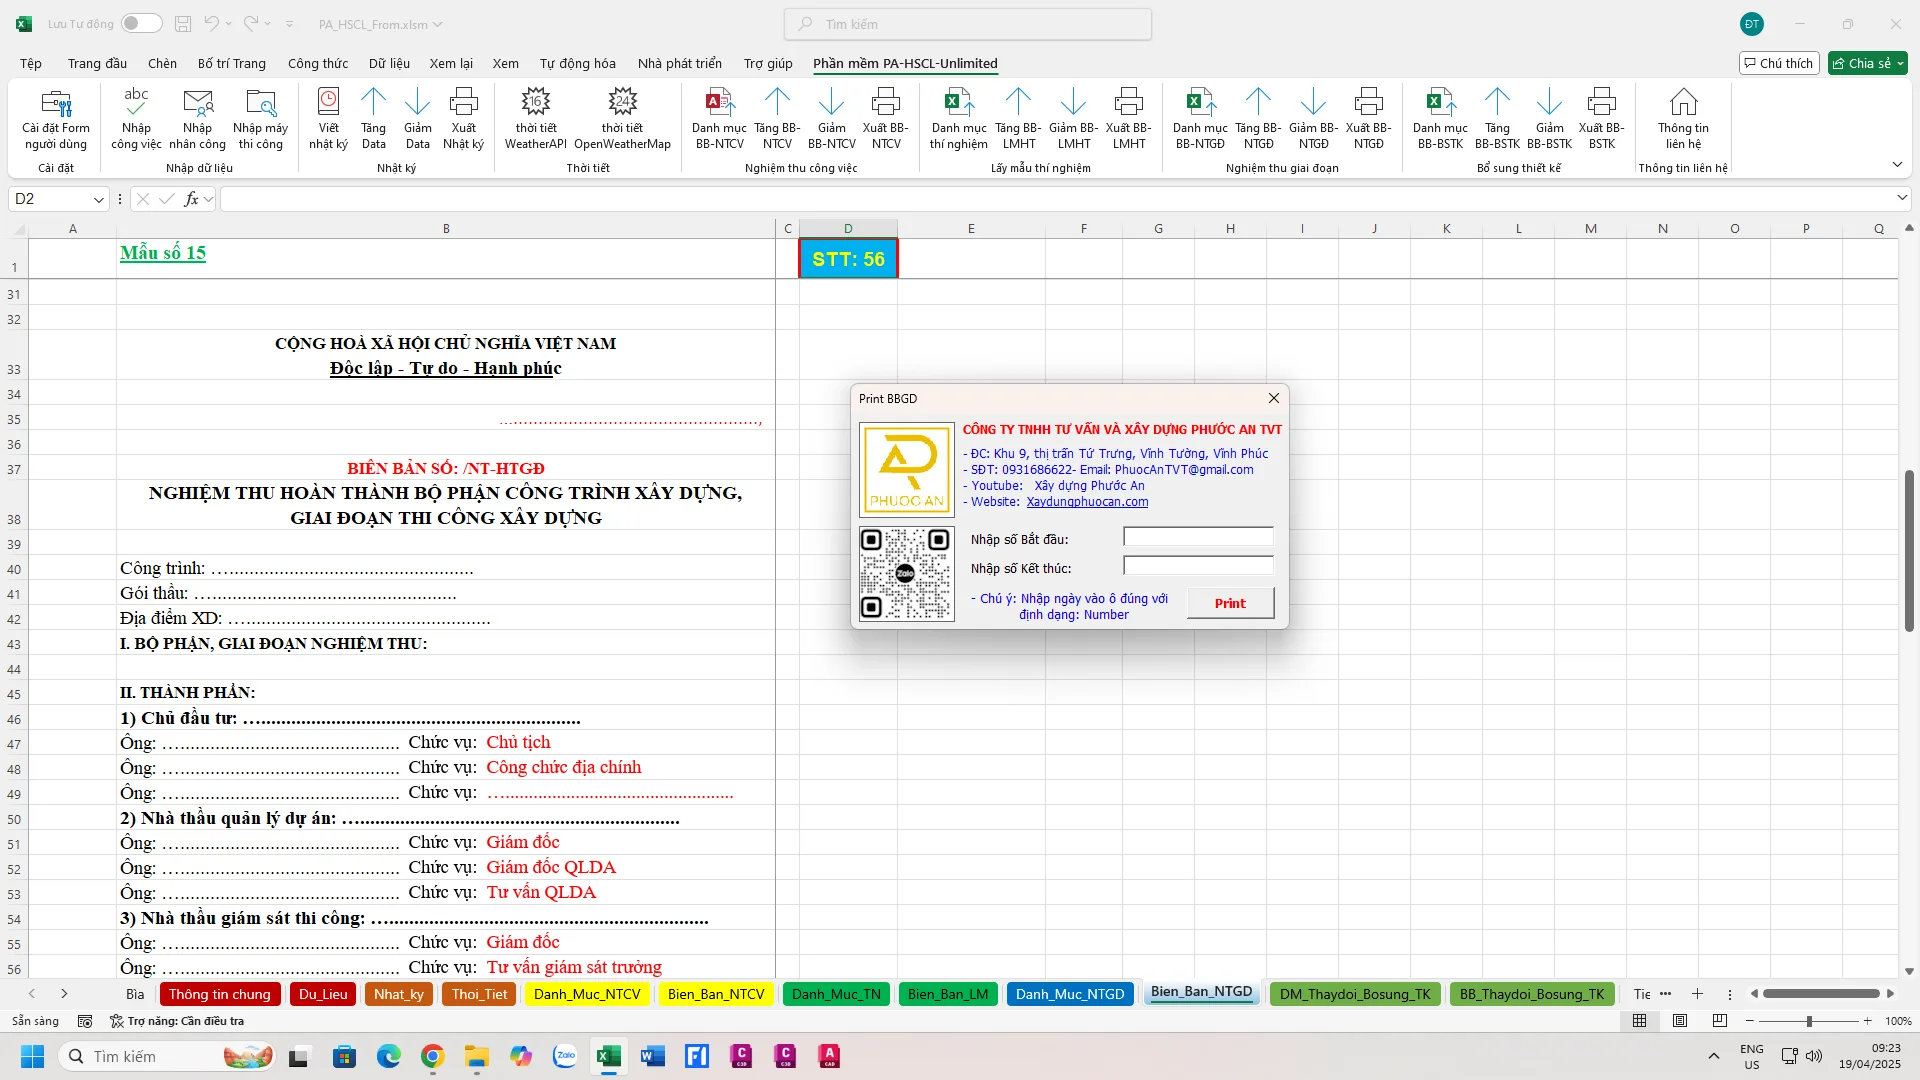The height and width of the screenshot is (1080, 1920).
Task: Click thời tiết OpenWeatherMap icon
Action: coord(622,119)
